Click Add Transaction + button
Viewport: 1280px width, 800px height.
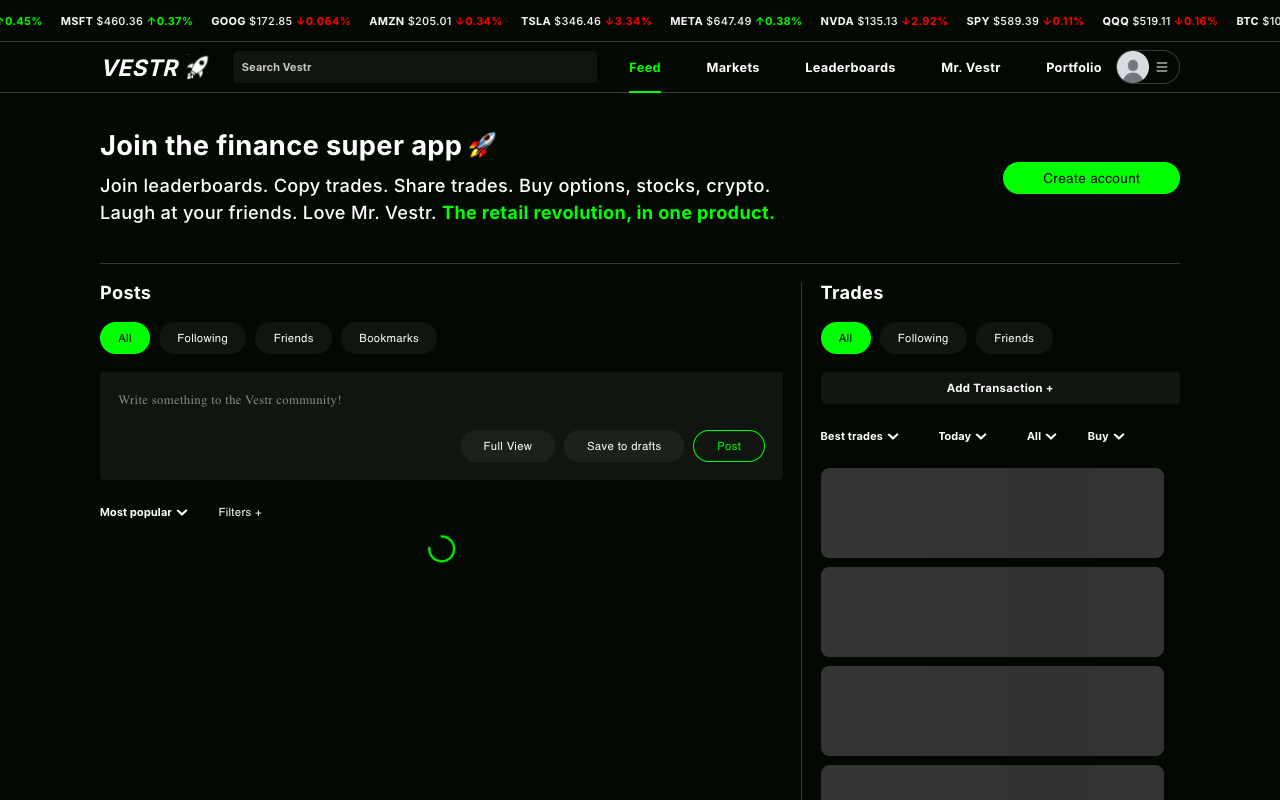coord(1000,388)
